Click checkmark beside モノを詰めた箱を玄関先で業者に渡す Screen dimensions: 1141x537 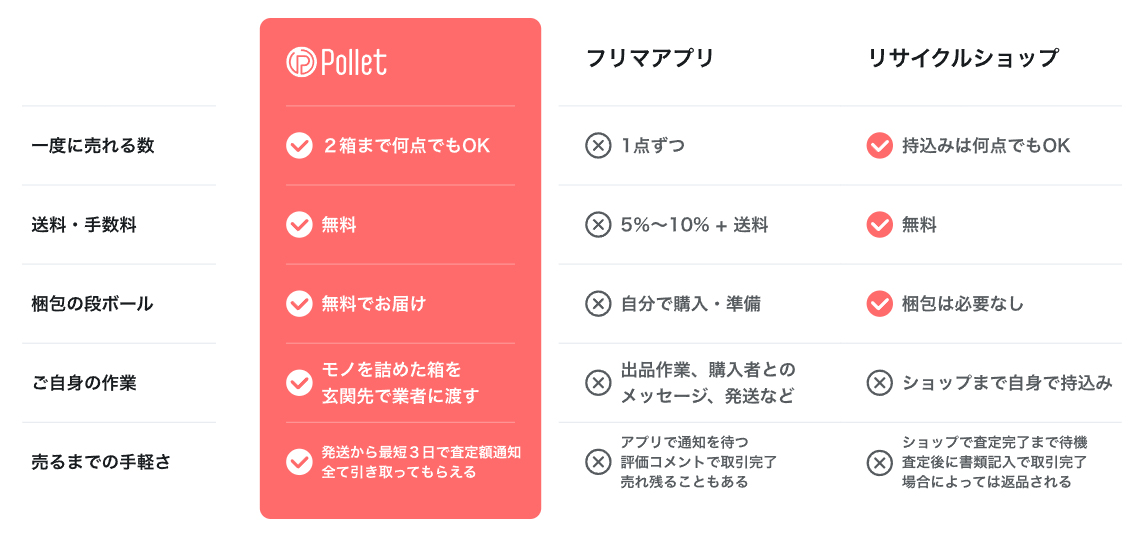299,383
